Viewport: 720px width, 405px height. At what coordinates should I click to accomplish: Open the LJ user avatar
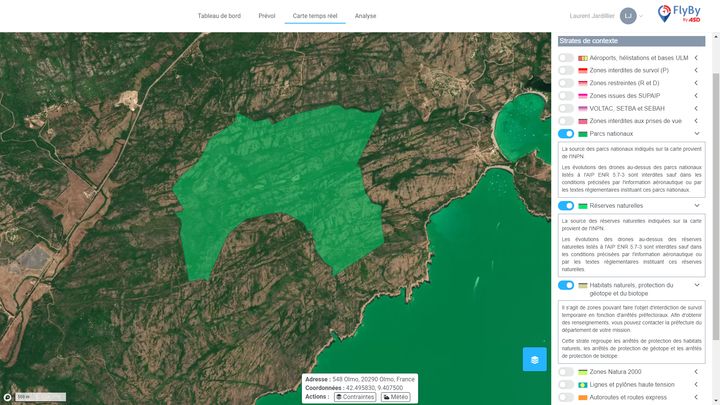pos(628,16)
